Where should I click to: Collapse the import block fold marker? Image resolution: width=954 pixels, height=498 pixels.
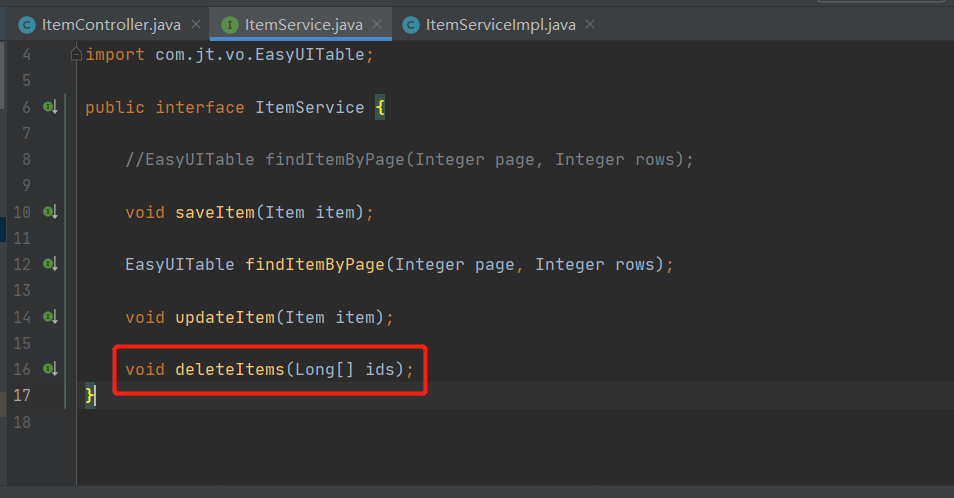pyautogui.click(x=76, y=54)
